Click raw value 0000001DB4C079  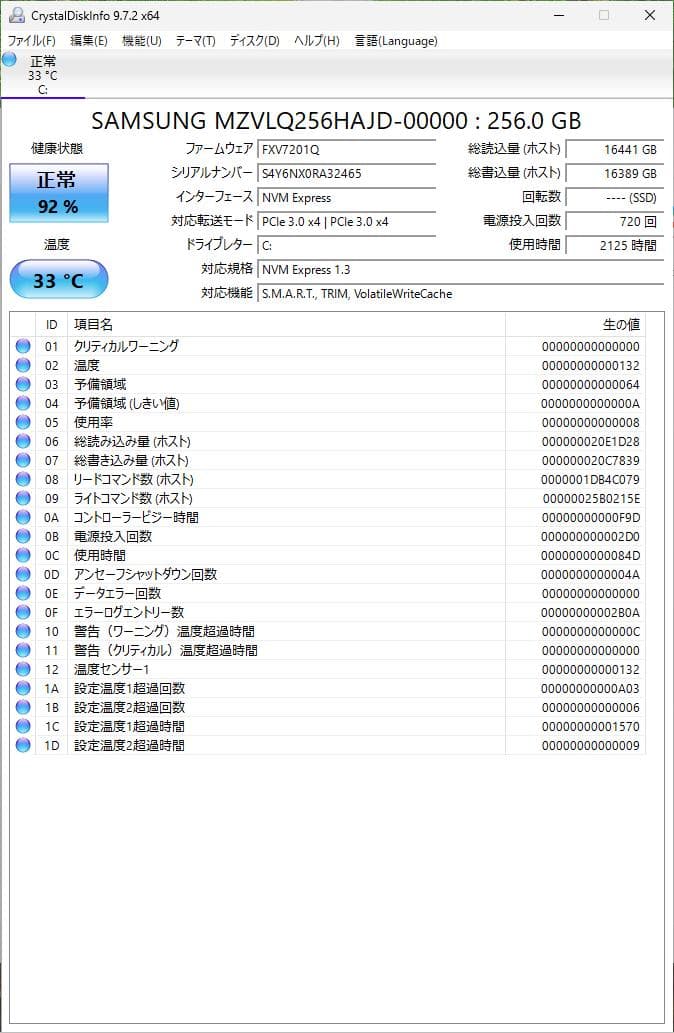tap(590, 480)
